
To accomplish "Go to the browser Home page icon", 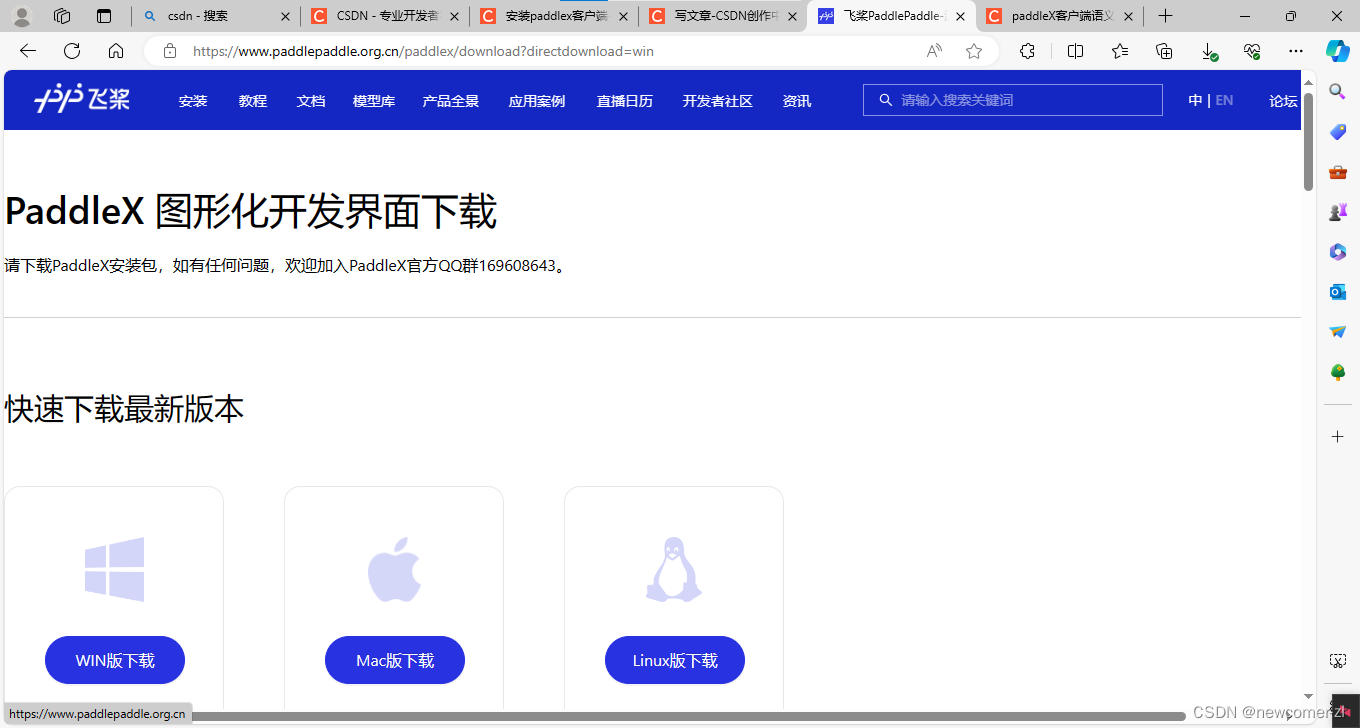I will (116, 51).
